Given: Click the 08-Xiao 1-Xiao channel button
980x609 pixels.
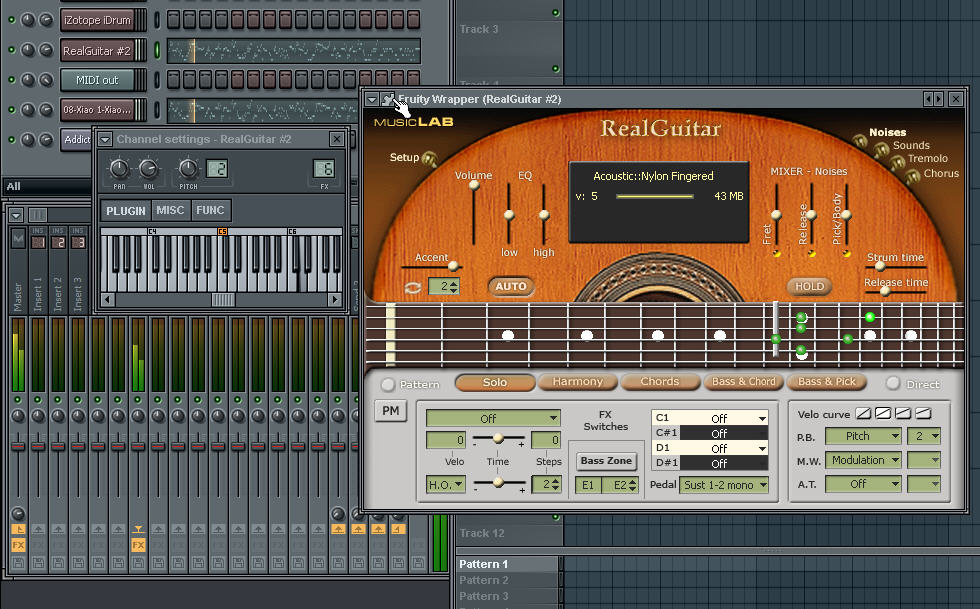Looking at the screenshot, I should pos(97,109).
